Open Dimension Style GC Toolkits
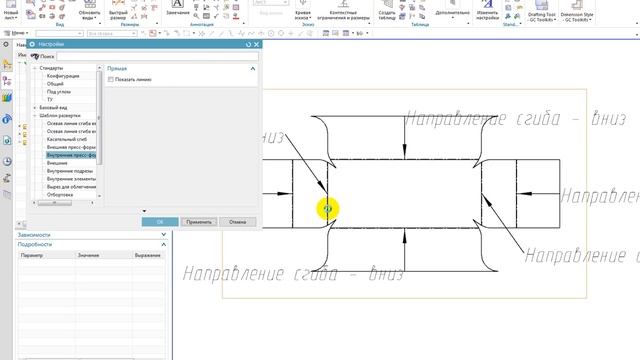Viewport: 640px width, 360px height. click(577, 11)
